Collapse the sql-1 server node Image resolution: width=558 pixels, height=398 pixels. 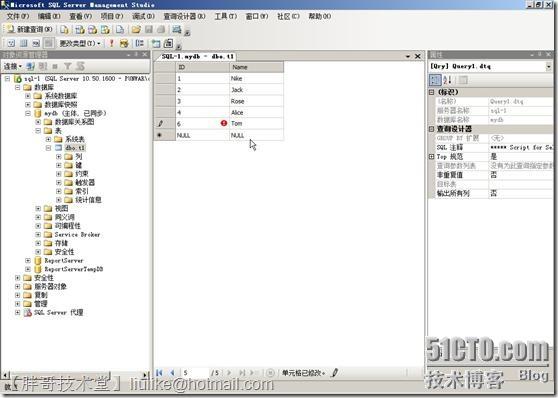tap(7, 78)
